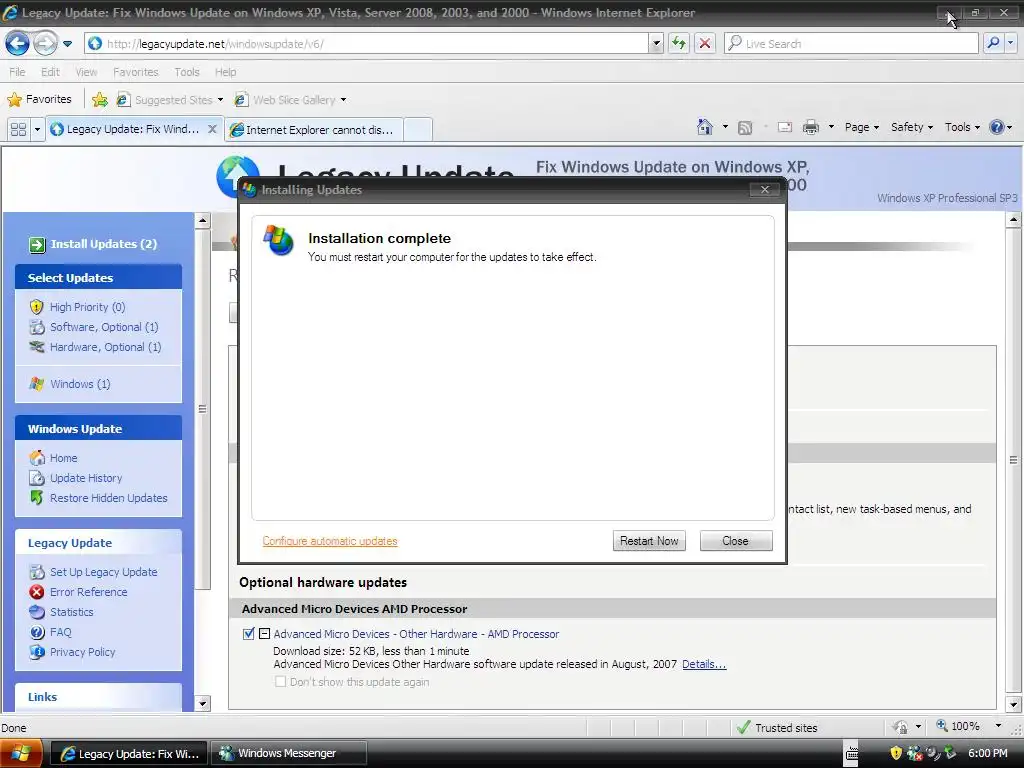Click the Forward navigation arrow

pos(44,44)
